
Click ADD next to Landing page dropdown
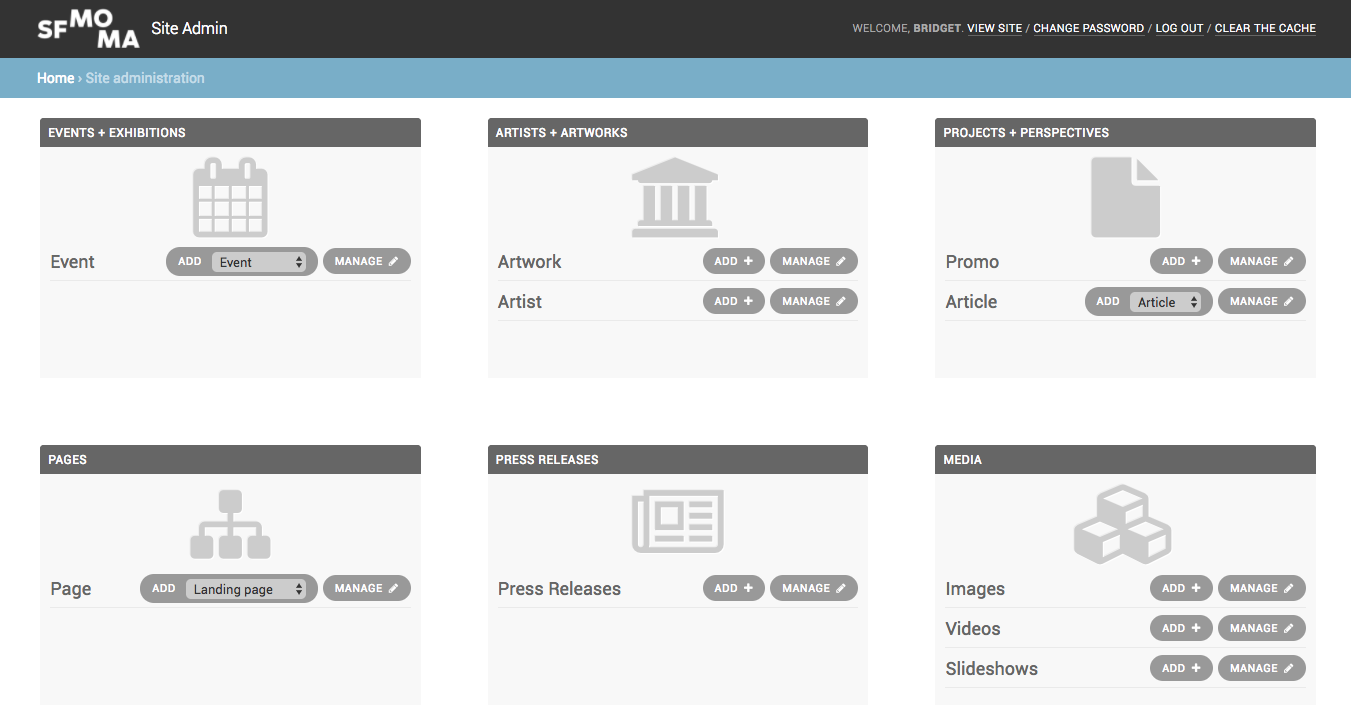164,589
